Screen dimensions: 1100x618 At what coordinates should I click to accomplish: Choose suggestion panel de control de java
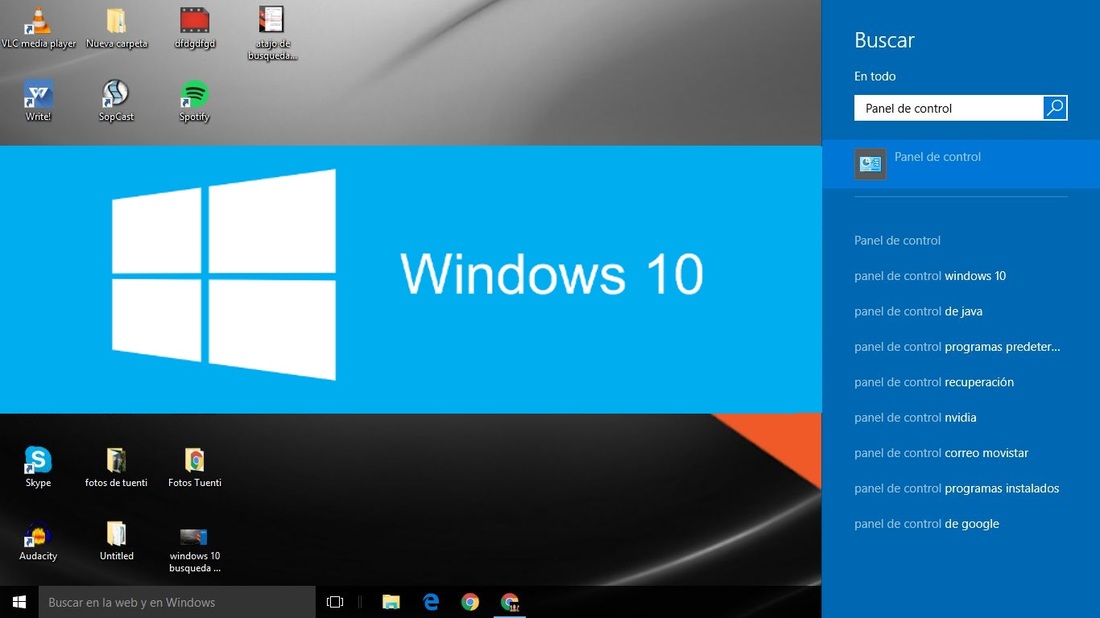tap(918, 311)
